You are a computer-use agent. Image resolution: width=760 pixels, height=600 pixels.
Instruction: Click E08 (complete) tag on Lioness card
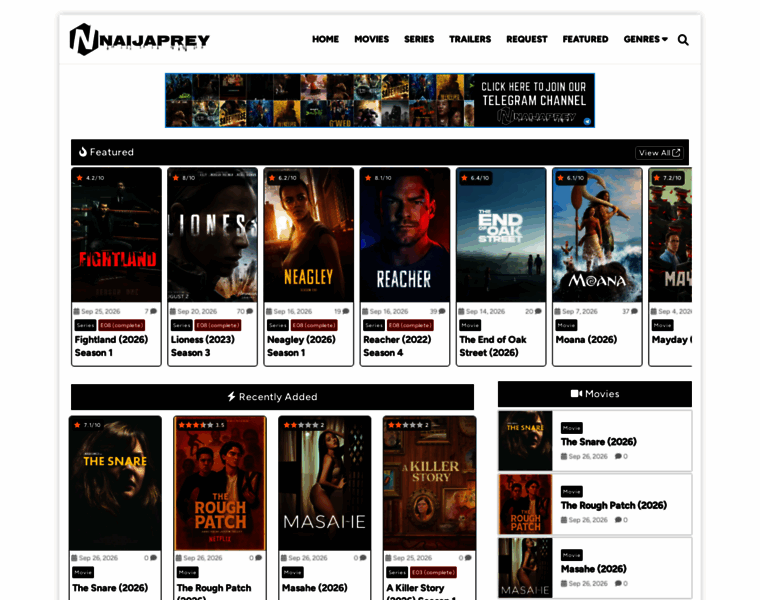coord(218,325)
